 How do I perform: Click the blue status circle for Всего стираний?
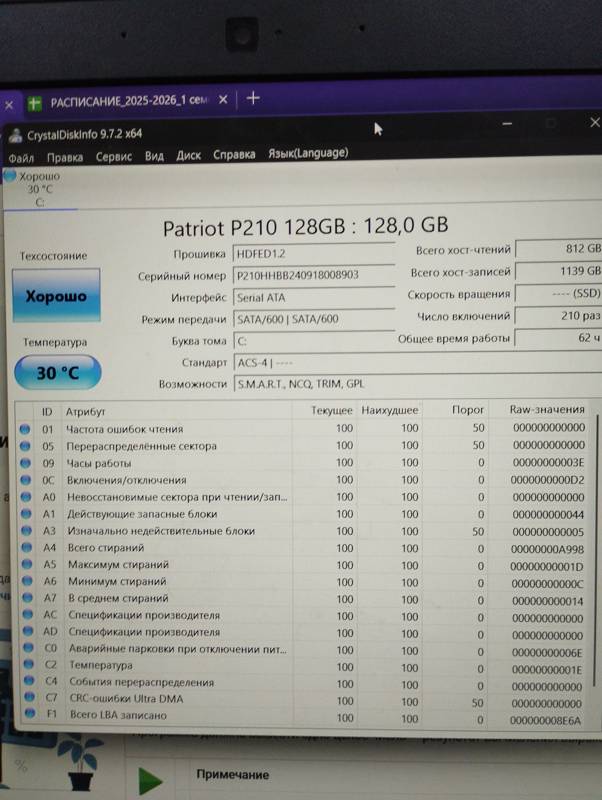pyautogui.click(x=26, y=548)
